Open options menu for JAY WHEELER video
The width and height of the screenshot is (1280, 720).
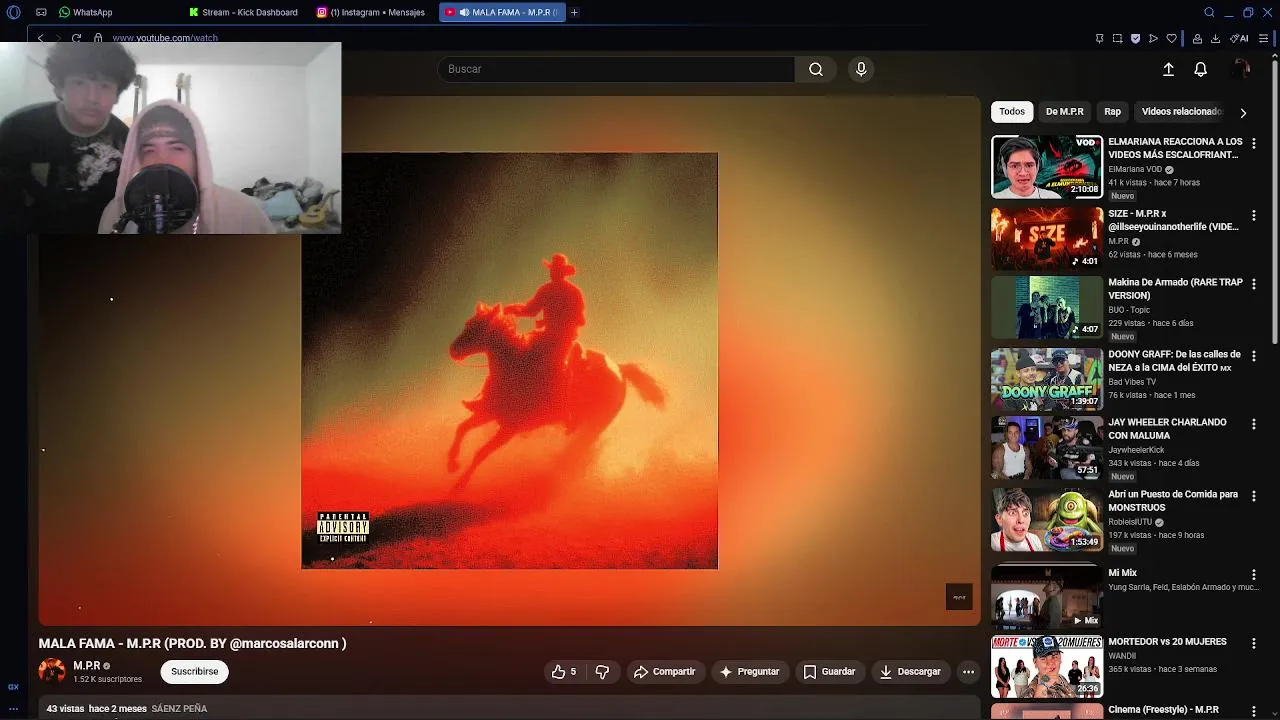(1253, 425)
